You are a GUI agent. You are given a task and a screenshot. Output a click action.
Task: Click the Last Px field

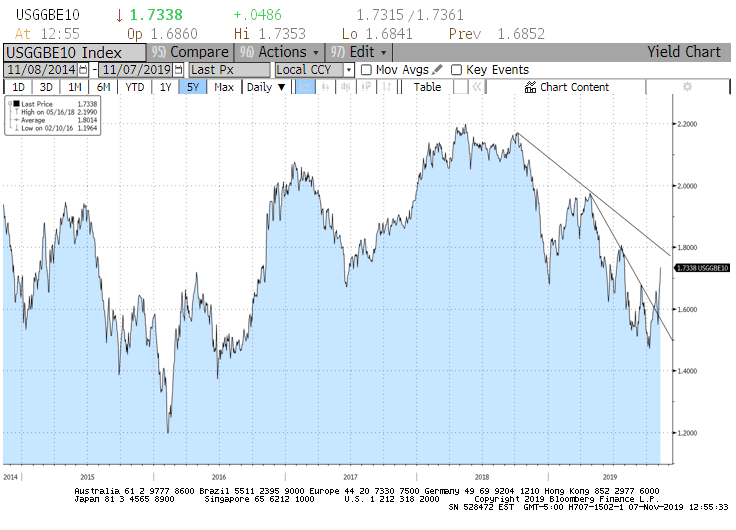pyautogui.click(x=230, y=70)
